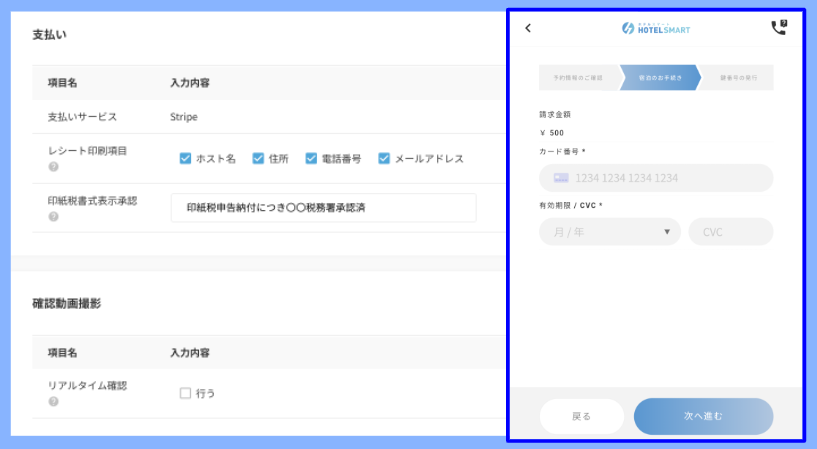Click the credit card icon in the card field

pos(561,178)
